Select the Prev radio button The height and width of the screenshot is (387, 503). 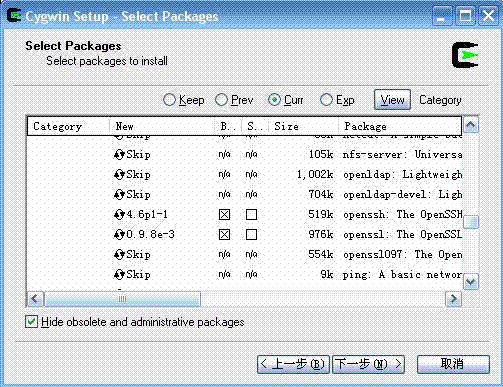pyautogui.click(x=221, y=100)
